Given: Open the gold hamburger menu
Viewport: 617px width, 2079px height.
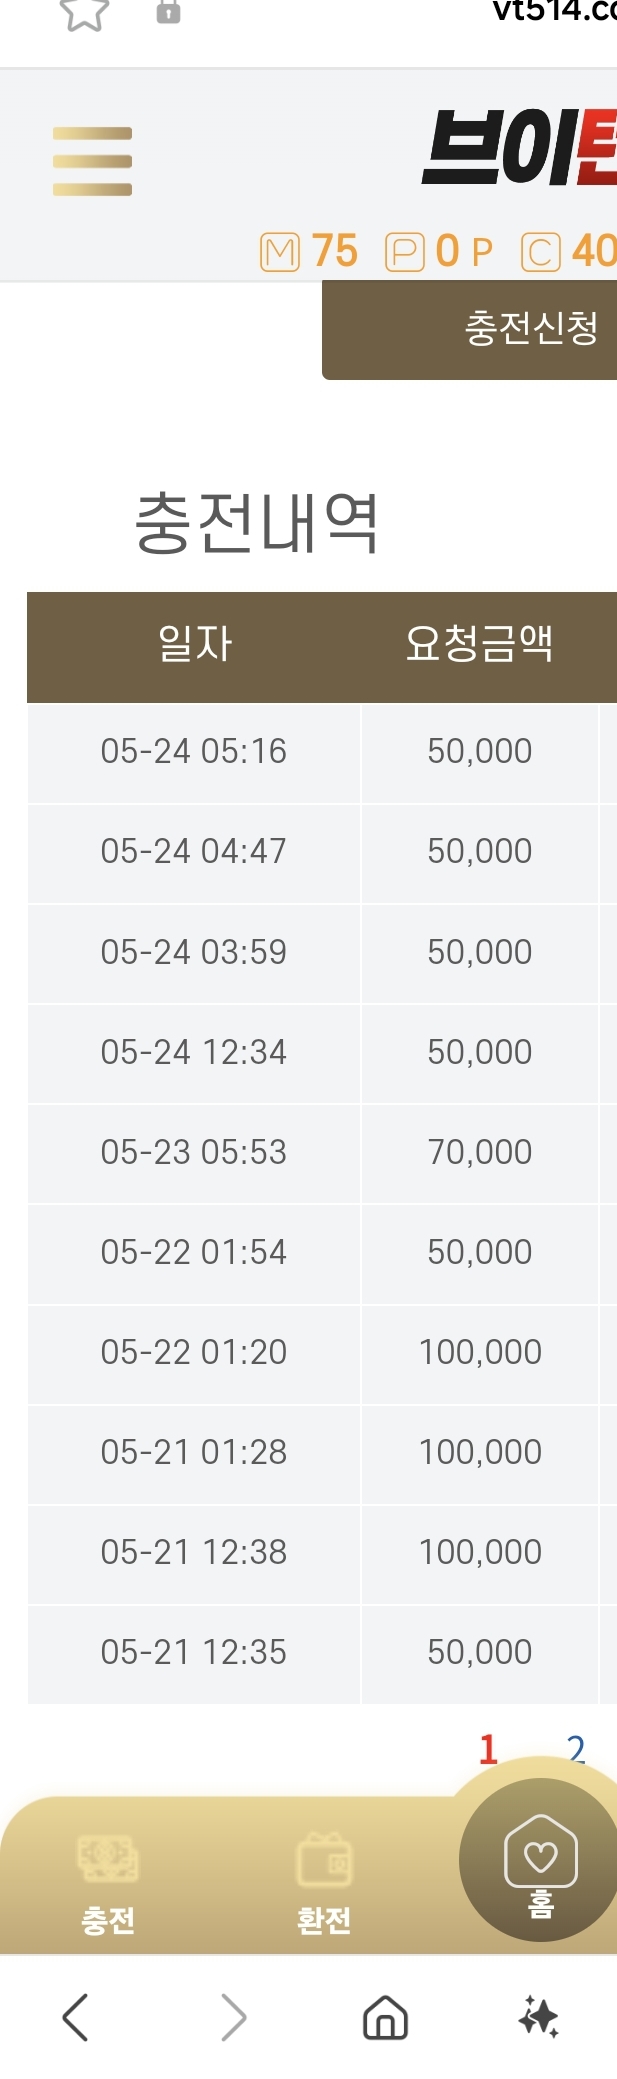Looking at the screenshot, I should tap(92, 161).
